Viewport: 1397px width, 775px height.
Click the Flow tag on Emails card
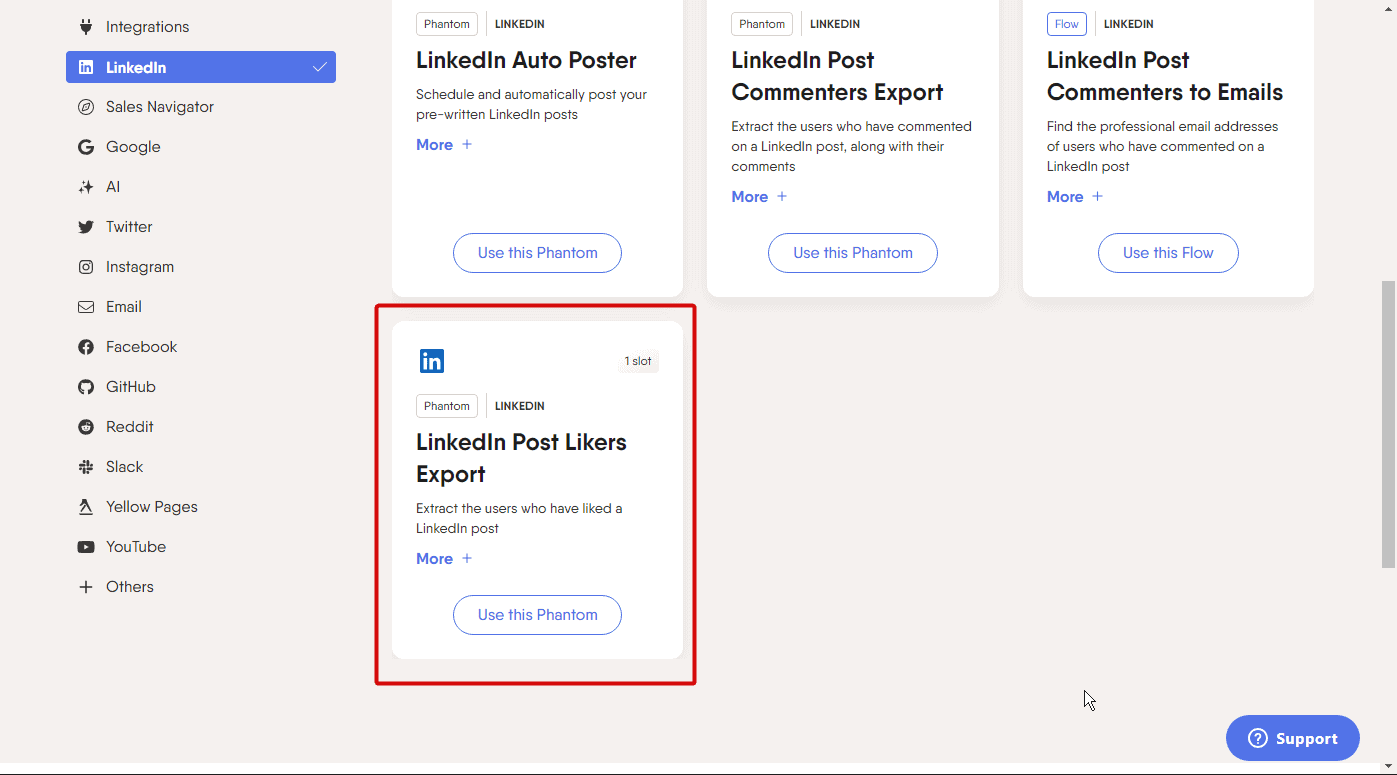click(x=1067, y=24)
